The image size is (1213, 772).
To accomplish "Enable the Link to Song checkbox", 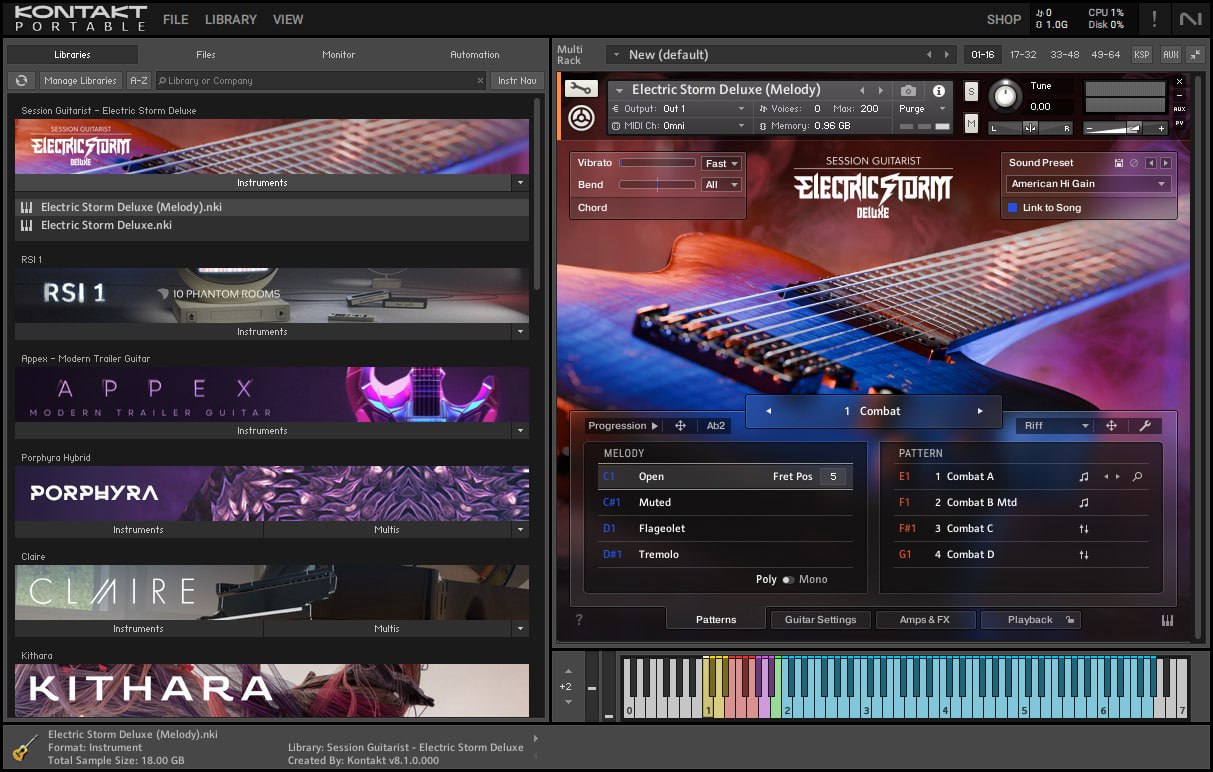I will click(1013, 208).
